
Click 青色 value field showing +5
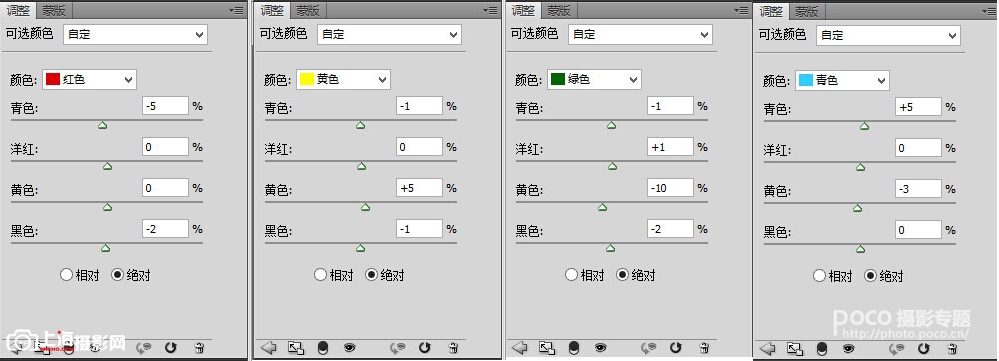(918, 107)
